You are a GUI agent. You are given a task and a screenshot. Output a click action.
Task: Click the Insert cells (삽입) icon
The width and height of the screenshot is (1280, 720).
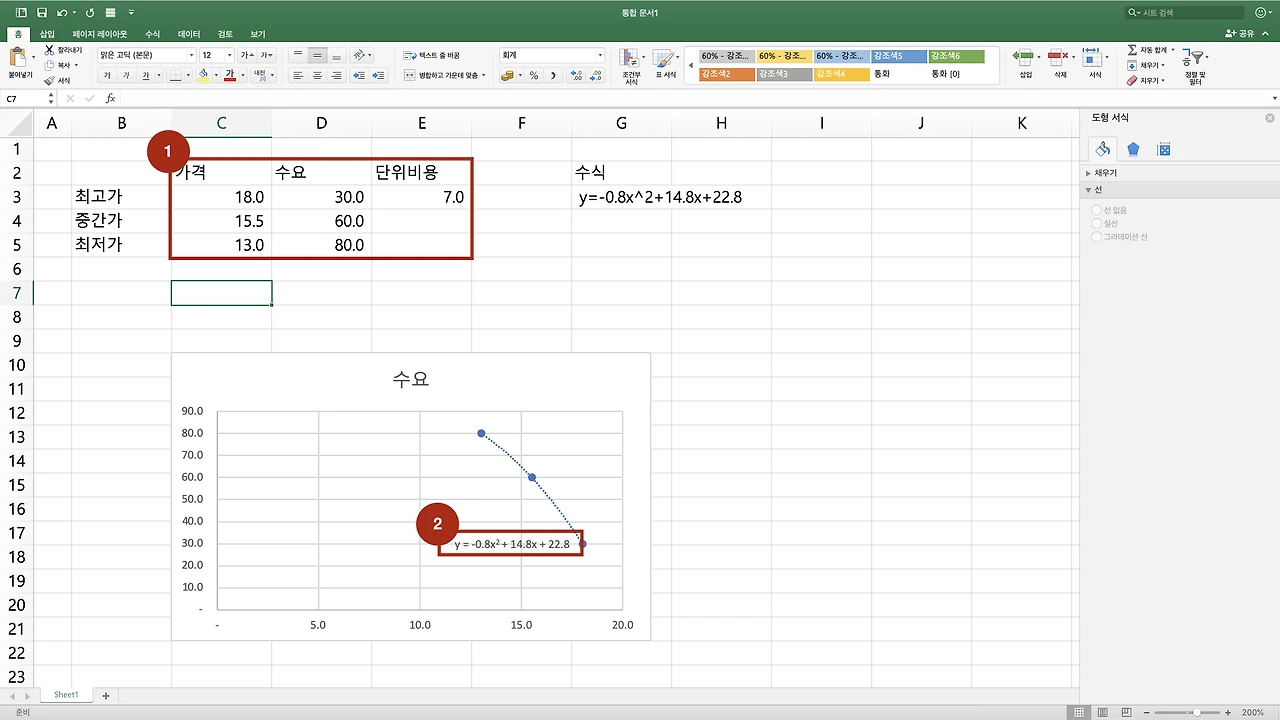click(1025, 57)
